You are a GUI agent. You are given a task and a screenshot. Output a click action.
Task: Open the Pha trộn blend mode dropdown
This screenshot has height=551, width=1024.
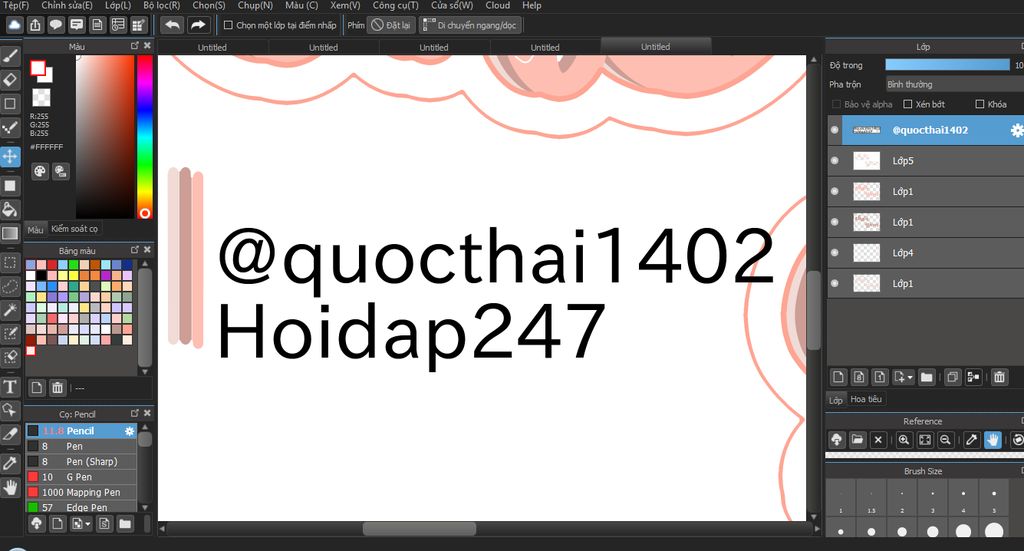[x=954, y=84]
